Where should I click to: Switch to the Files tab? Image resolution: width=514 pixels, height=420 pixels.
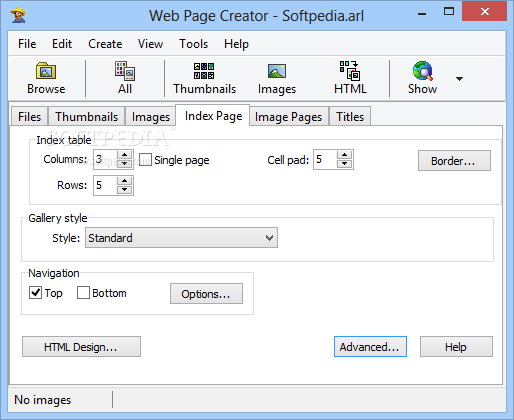pyautogui.click(x=29, y=117)
